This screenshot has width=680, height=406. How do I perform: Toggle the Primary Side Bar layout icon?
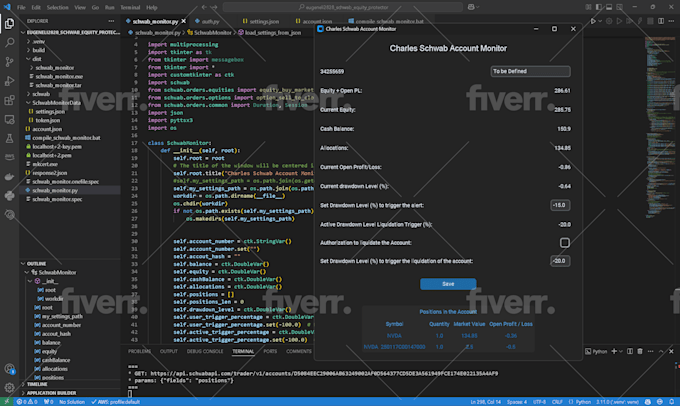pyautogui.click(x=598, y=7)
